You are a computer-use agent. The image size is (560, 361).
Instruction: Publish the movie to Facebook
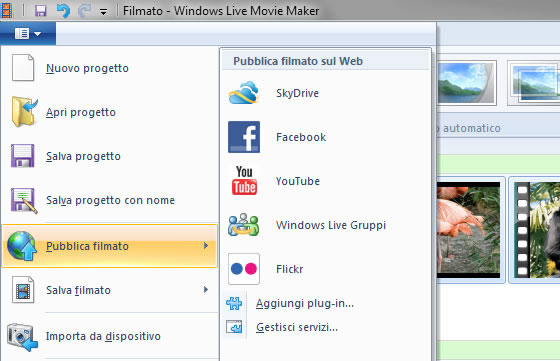326,137
